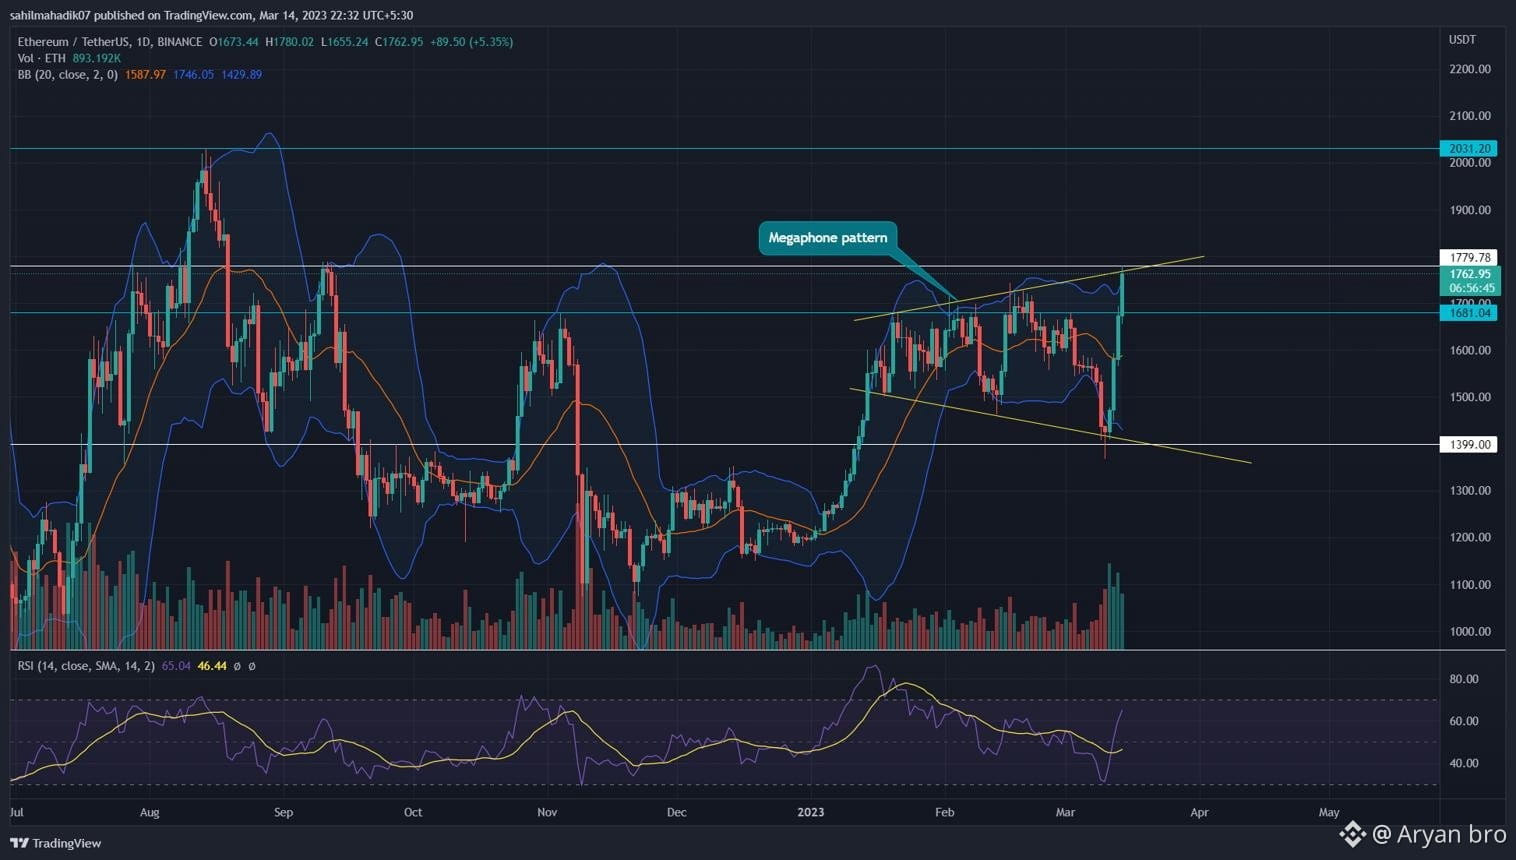Click the Bollinger lower value 1429.89

[x=241, y=74]
